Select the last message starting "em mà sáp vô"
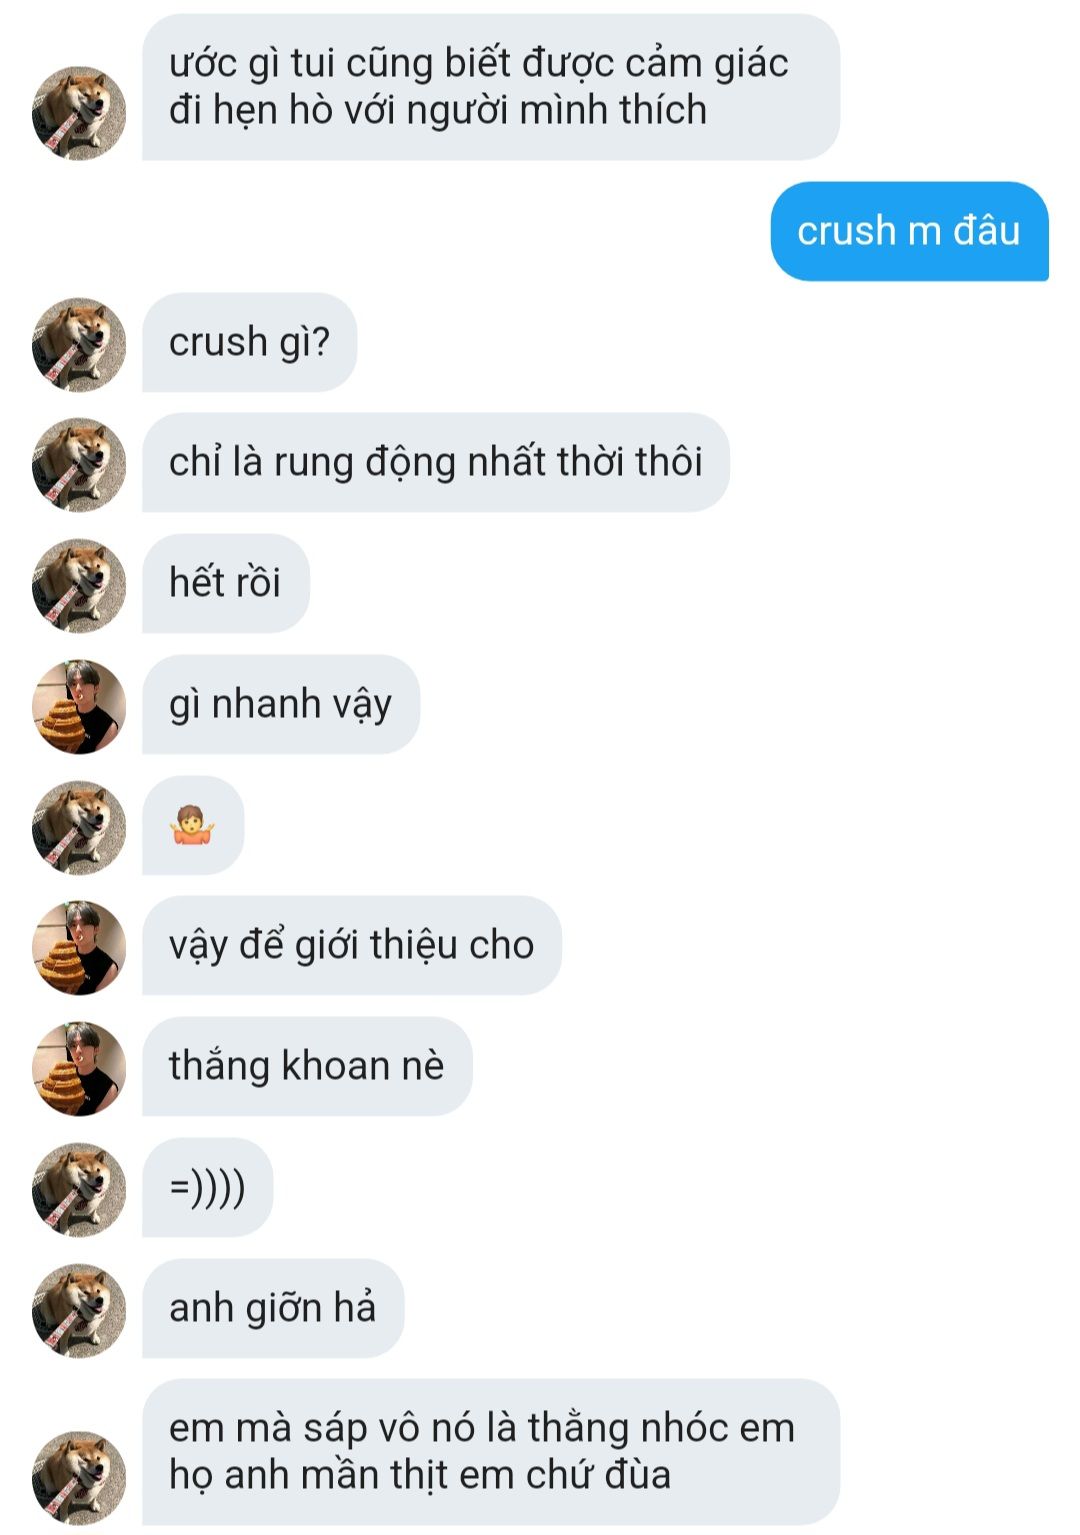Screen dimensions: 1080x1535 pyautogui.click(x=490, y=1452)
